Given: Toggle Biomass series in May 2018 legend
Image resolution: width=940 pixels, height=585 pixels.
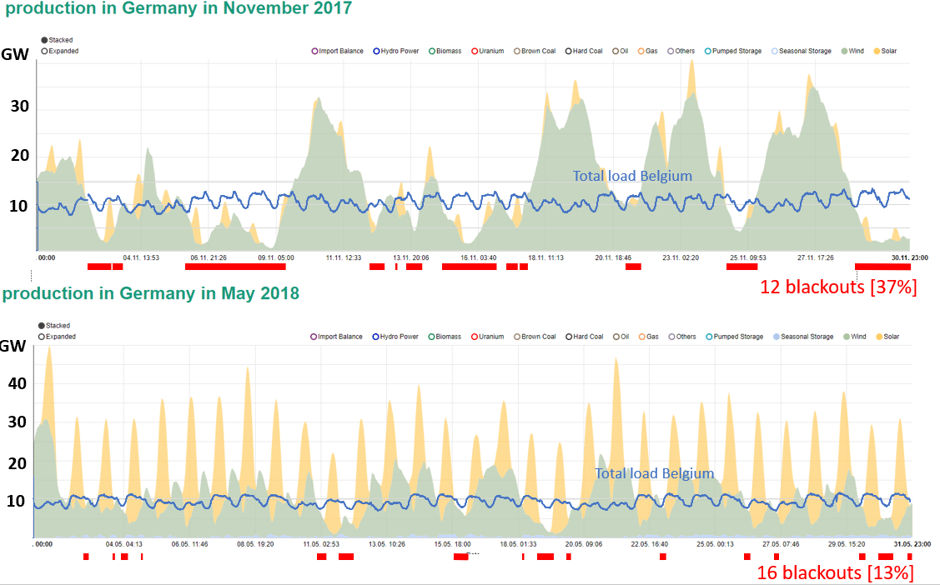Looking at the screenshot, I should (x=445, y=336).
